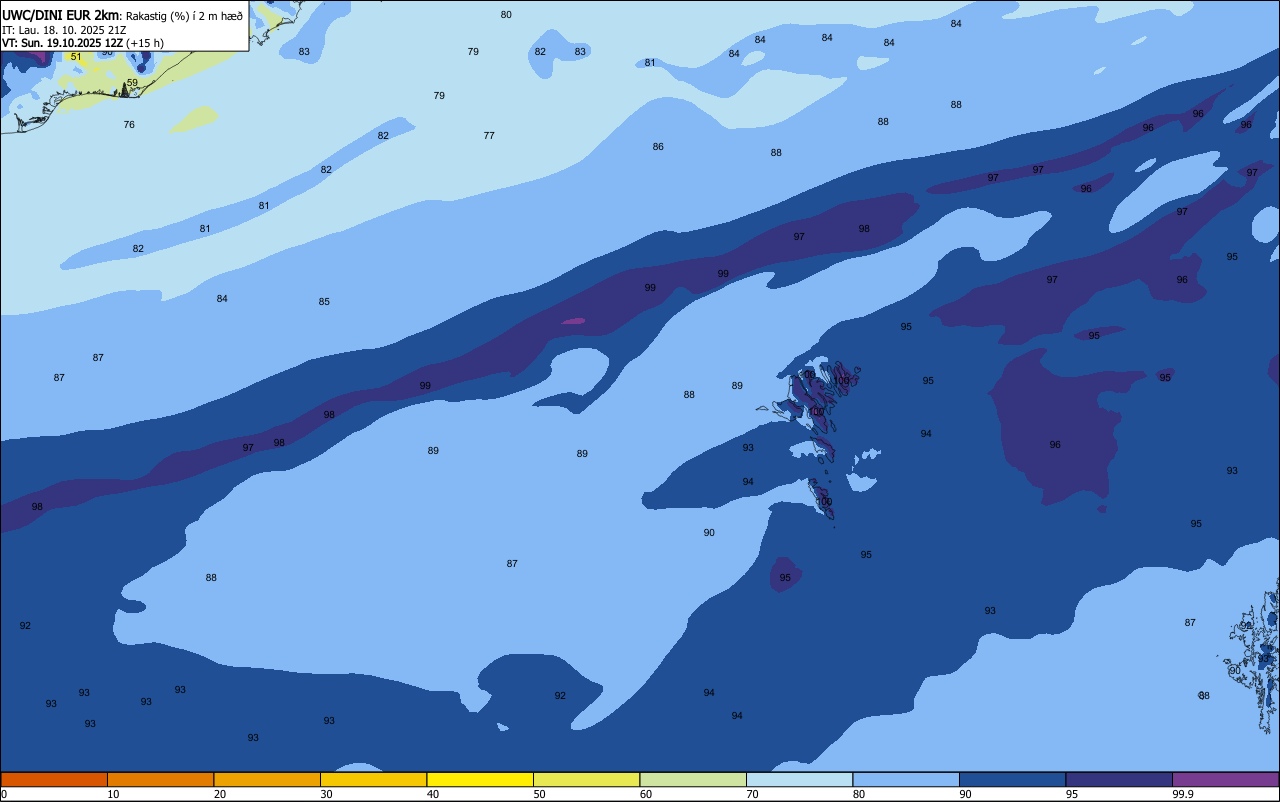Click the legend tick label '70'
This screenshot has width=1280, height=802.
pyautogui.click(x=752, y=794)
